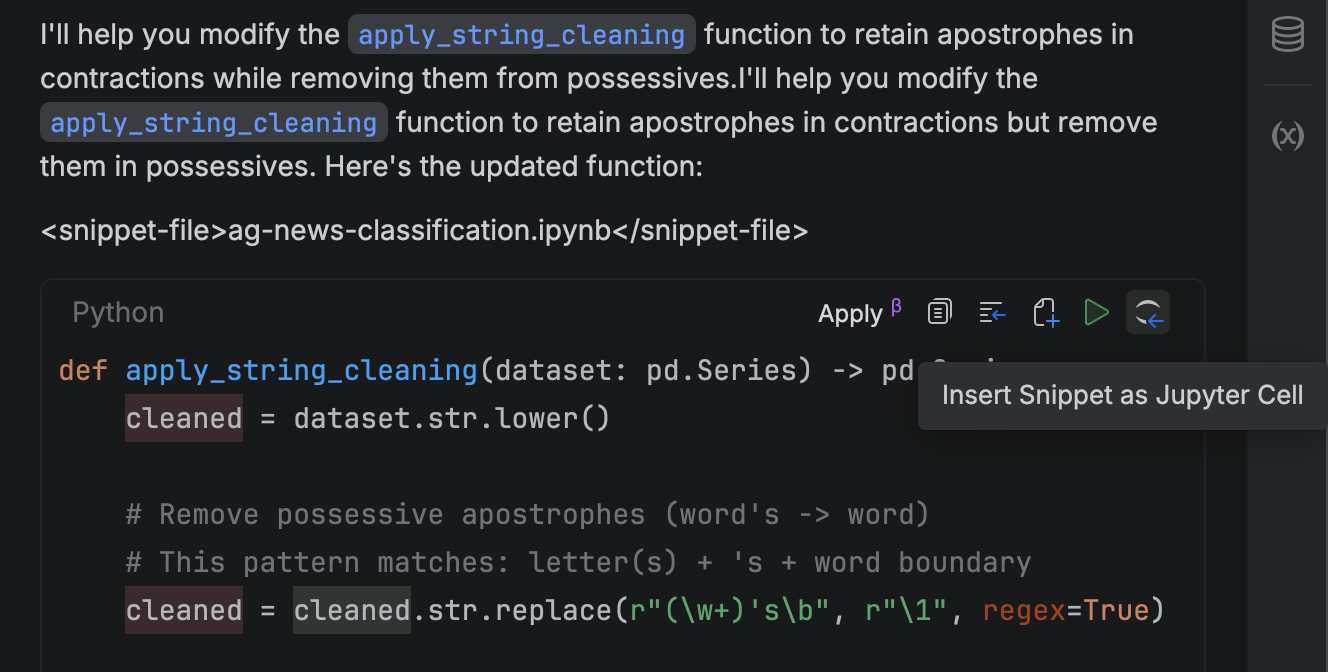Copy the Python snippet to clipboard
Screen dimensions: 1328x672
[x=939, y=313]
